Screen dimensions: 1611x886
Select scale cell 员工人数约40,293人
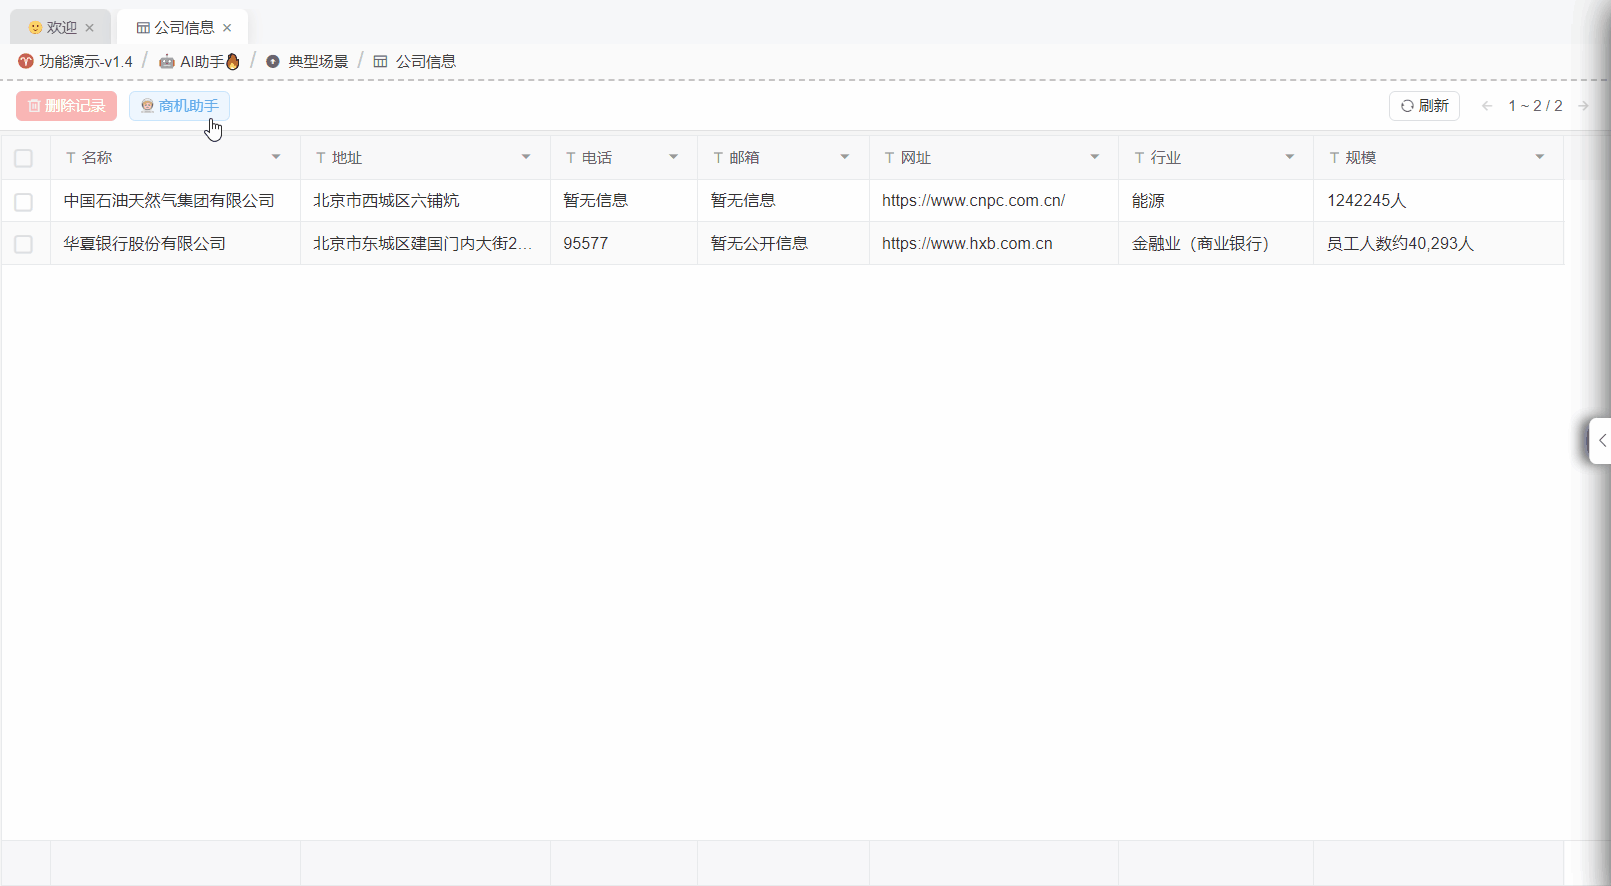pyautogui.click(x=1439, y=244)
